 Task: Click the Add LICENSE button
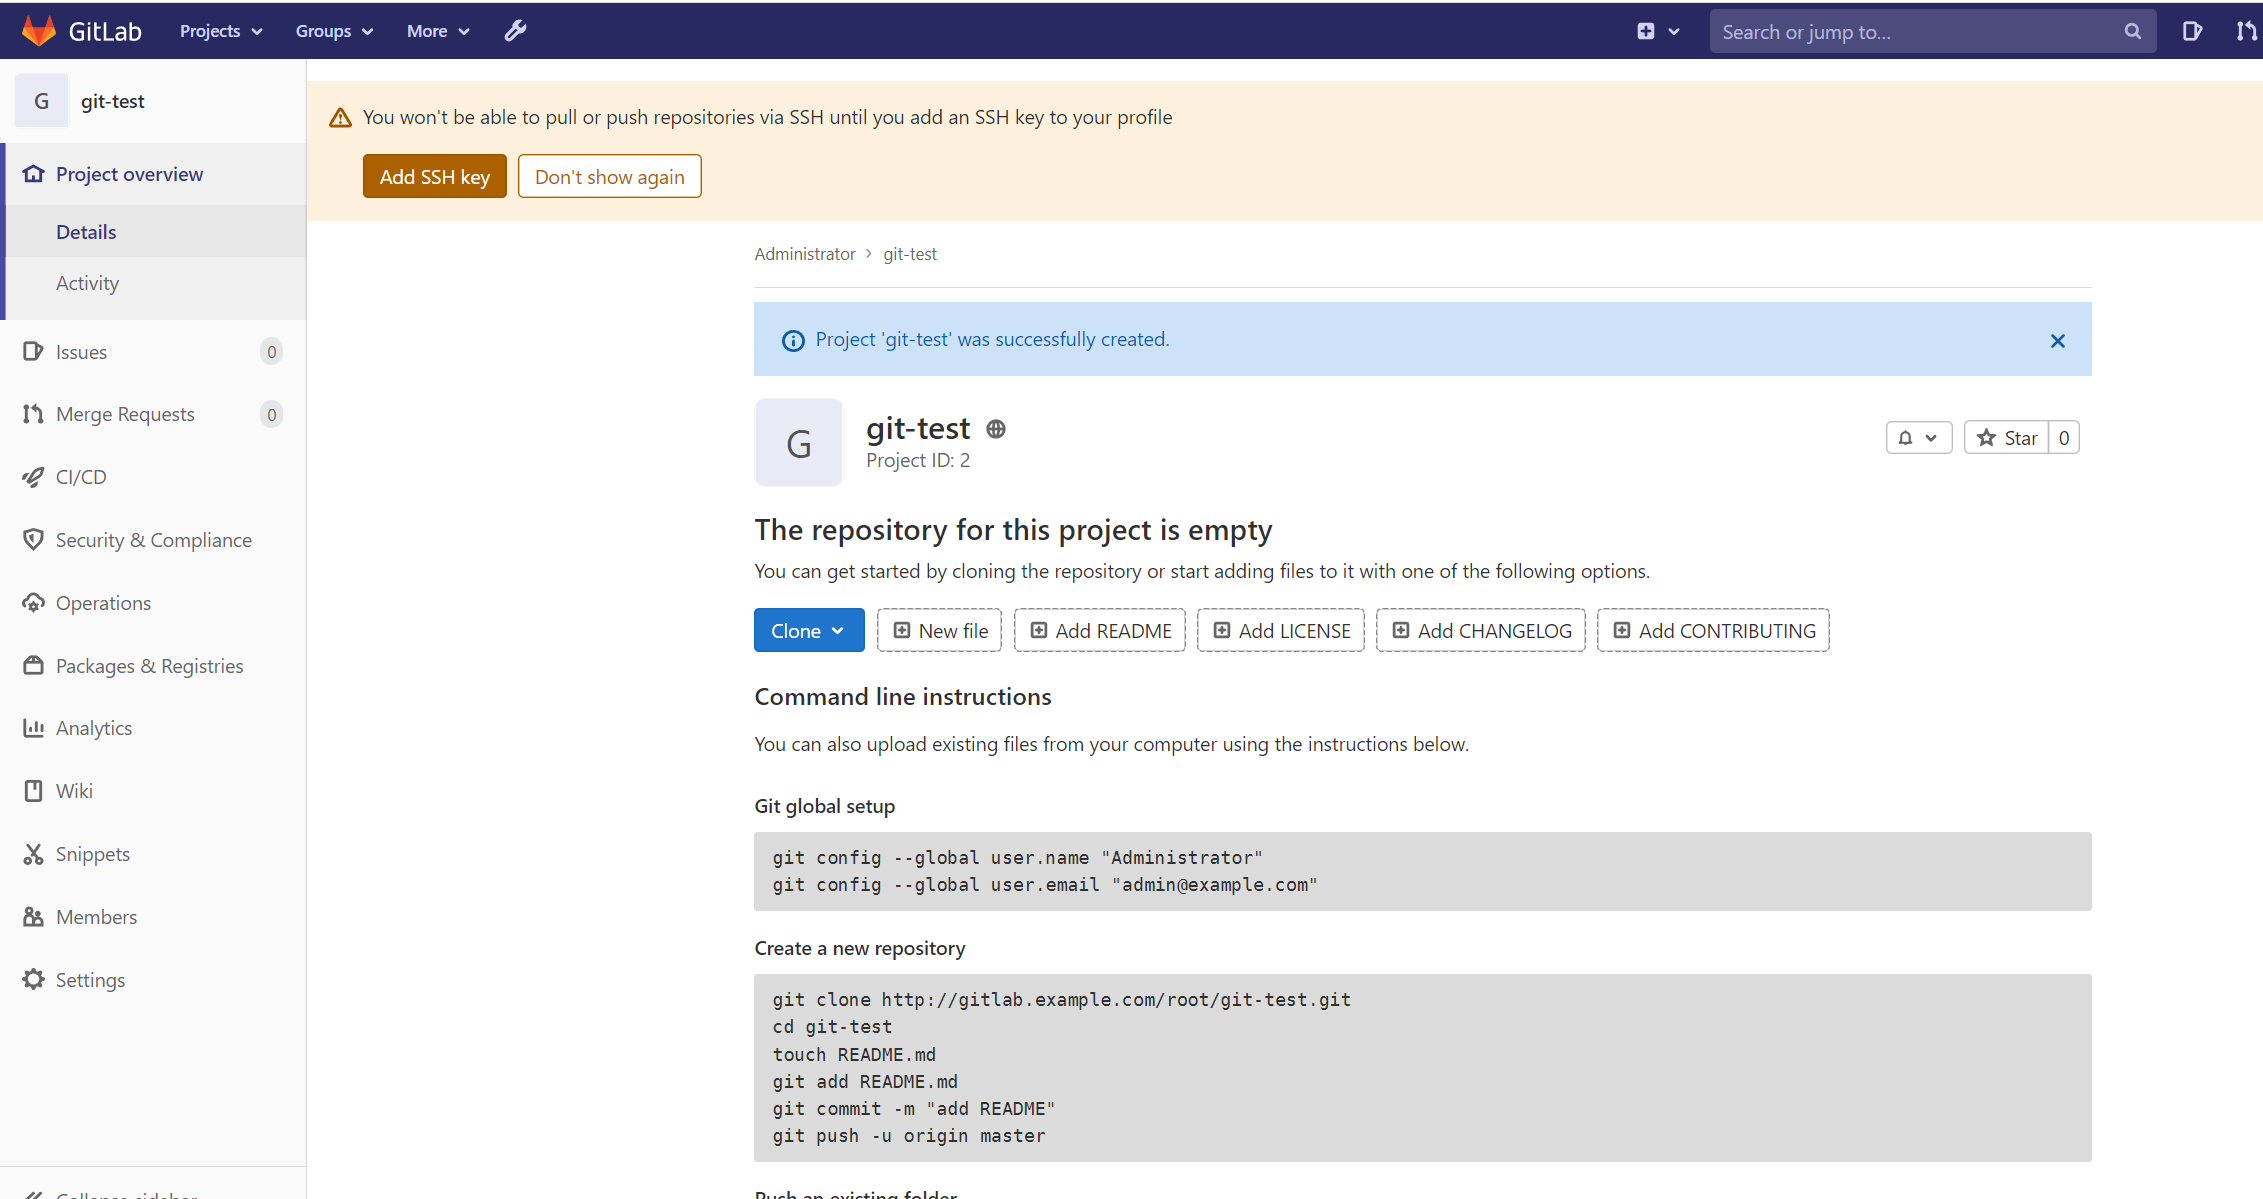(1280, 631)
